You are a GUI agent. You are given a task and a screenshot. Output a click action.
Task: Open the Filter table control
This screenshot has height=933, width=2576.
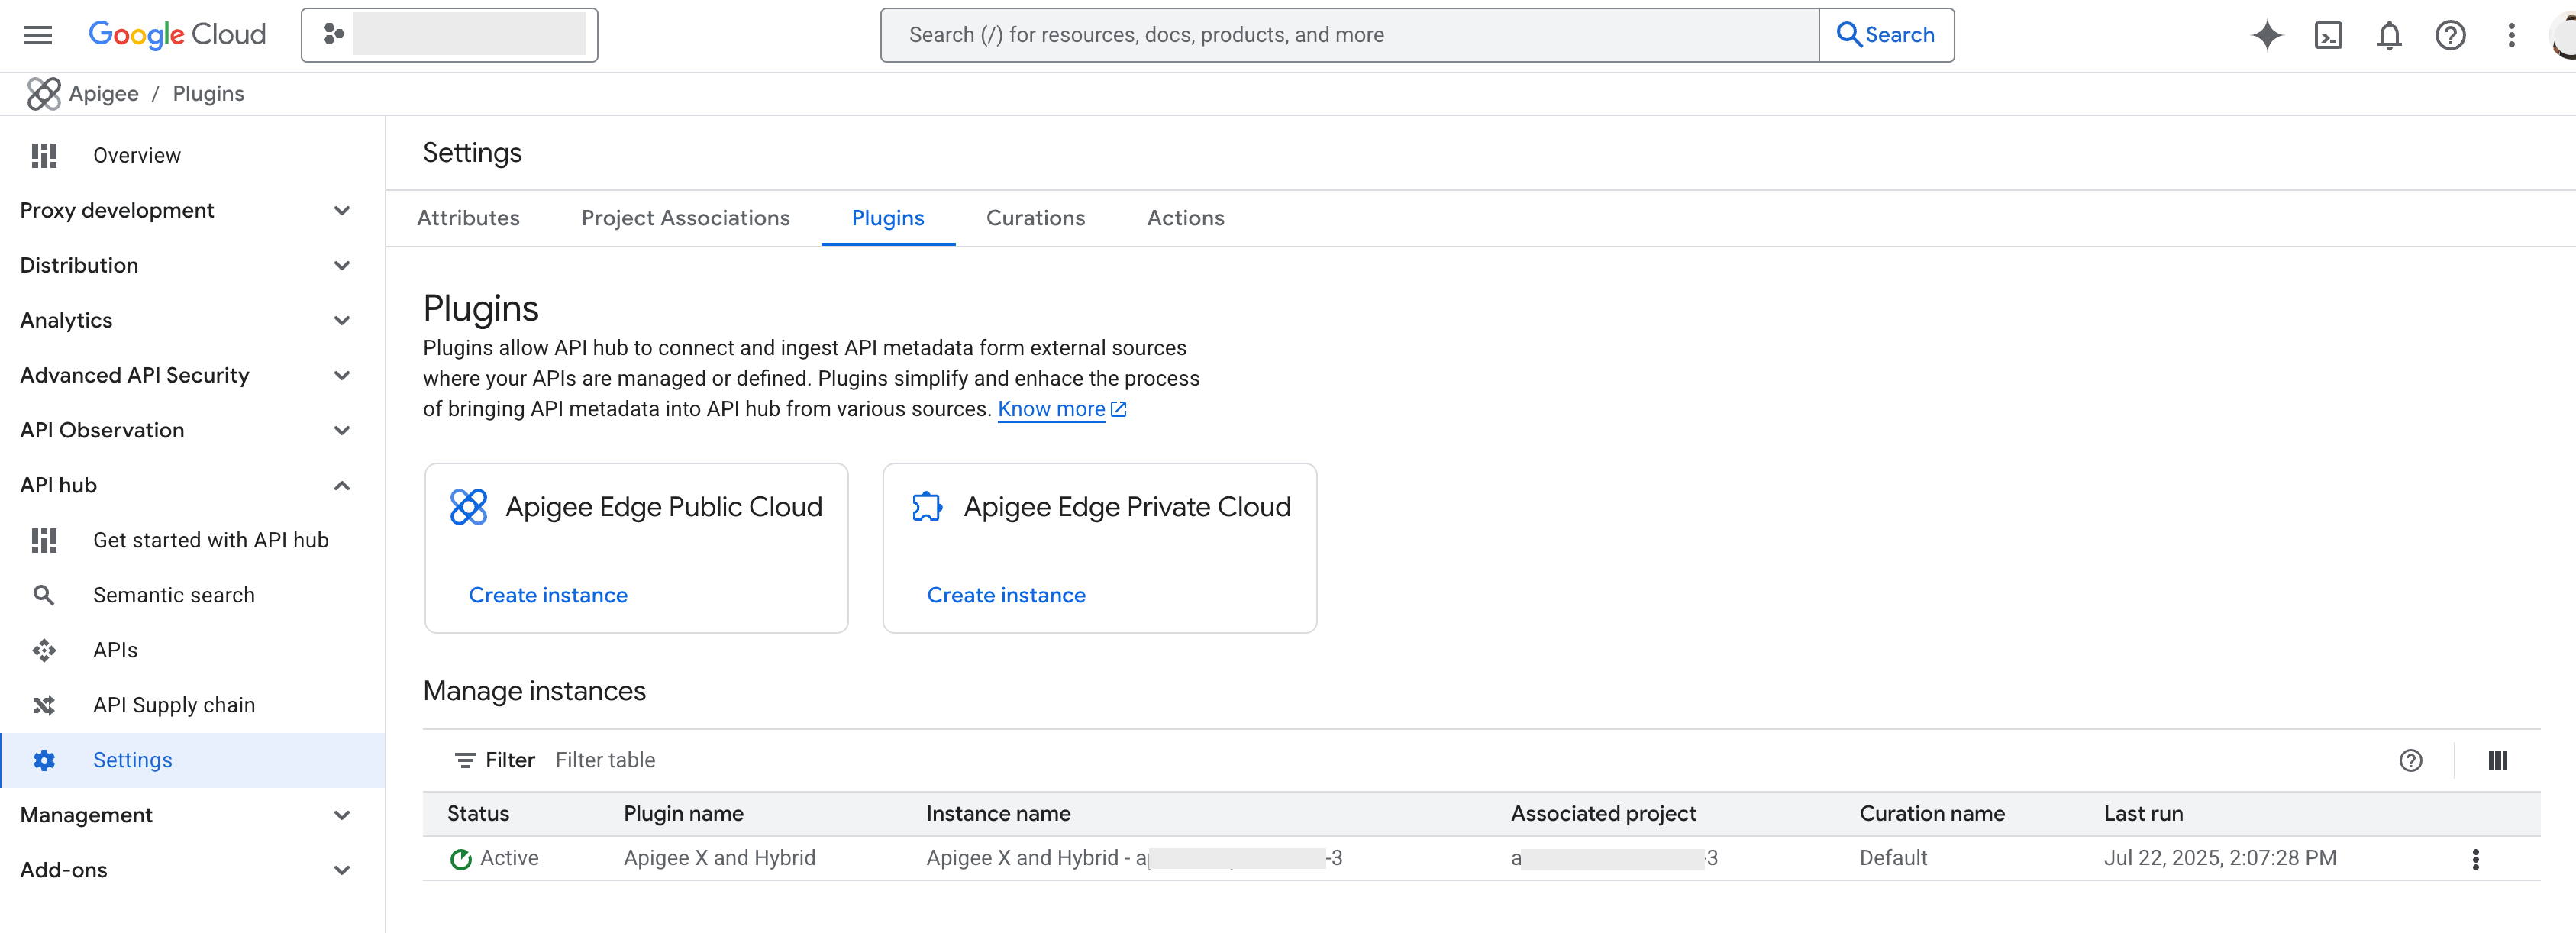point(605,760)
